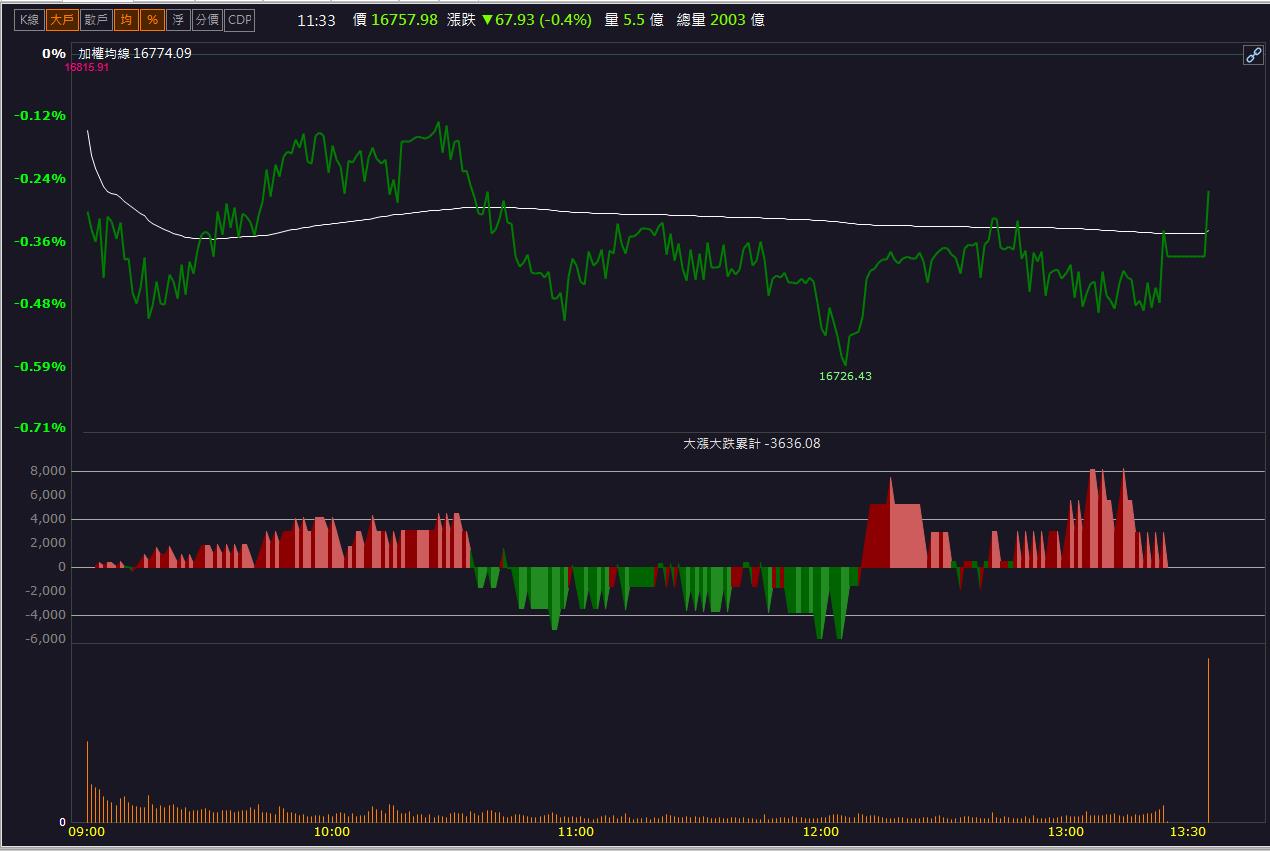Switch to the K線 chart view

coord(29,20)
